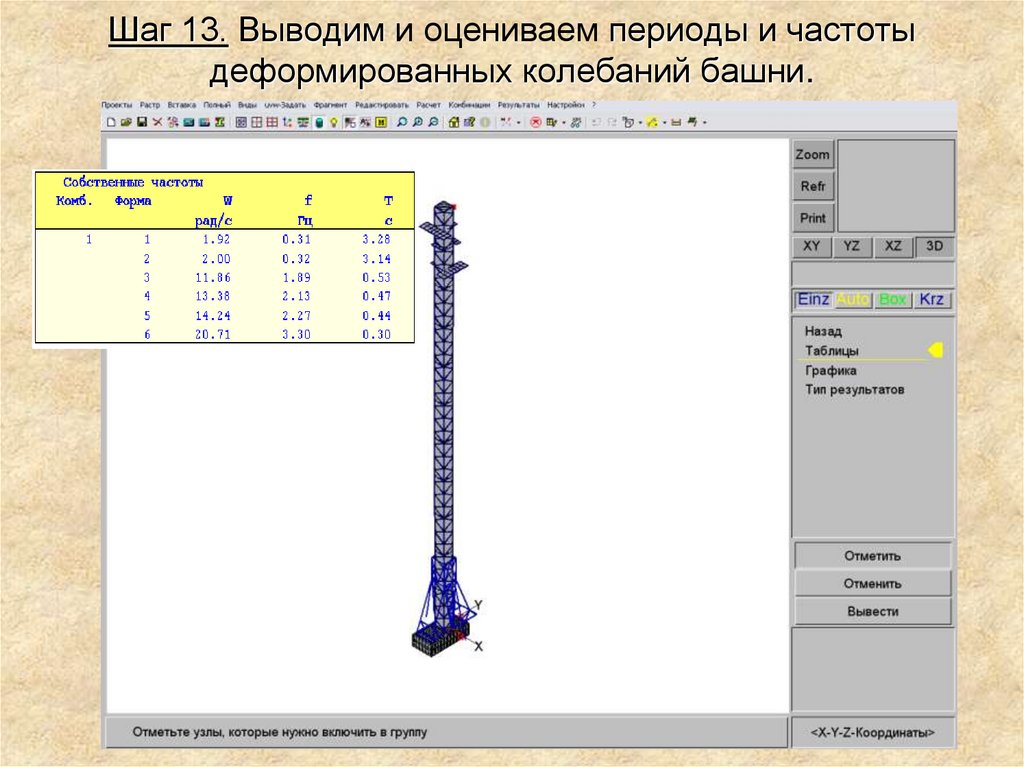This screenshot has height=767, width=1024.
Task: Open the Настройки menu
Action: (566, 105)
